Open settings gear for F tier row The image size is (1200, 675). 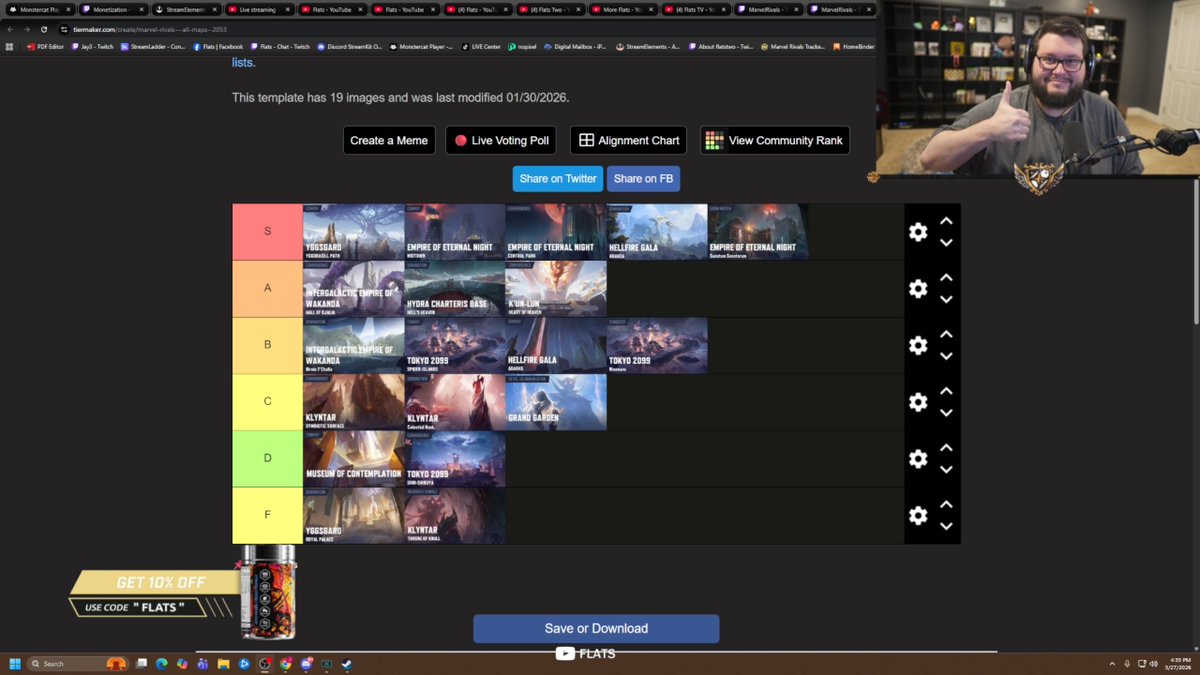918,516
